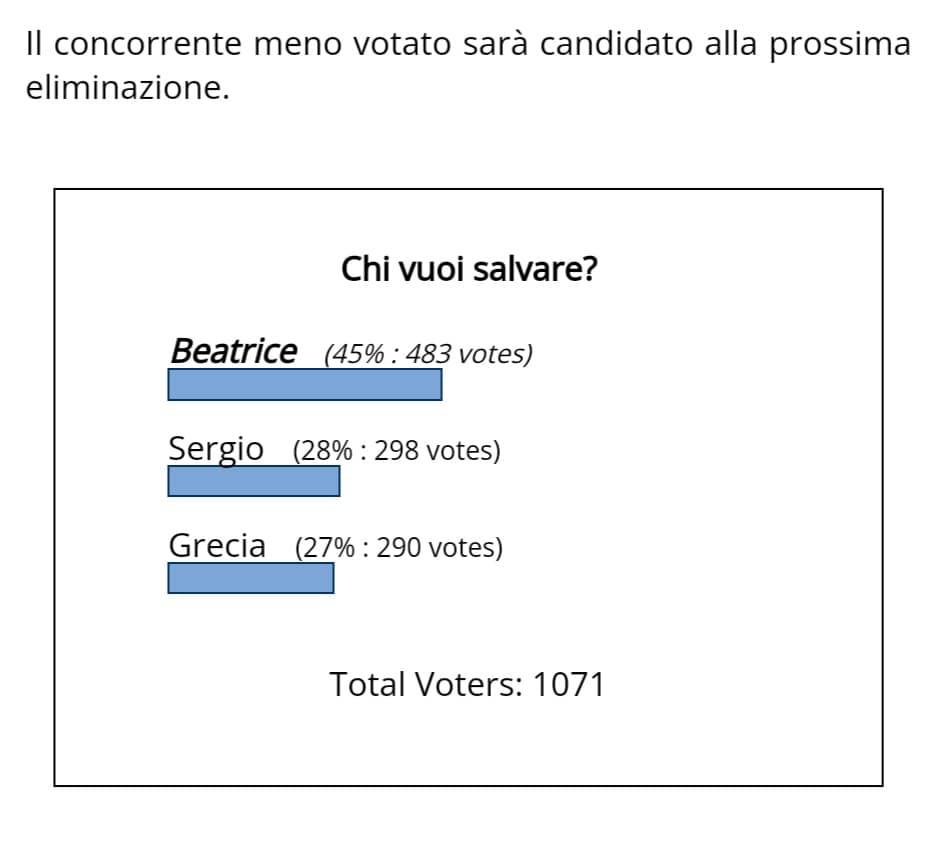Image resolution: width=928 pixels, height=850 pixels.
Task: Click the "Total Voters: 1071" text
Action: (x=467, y=684)
